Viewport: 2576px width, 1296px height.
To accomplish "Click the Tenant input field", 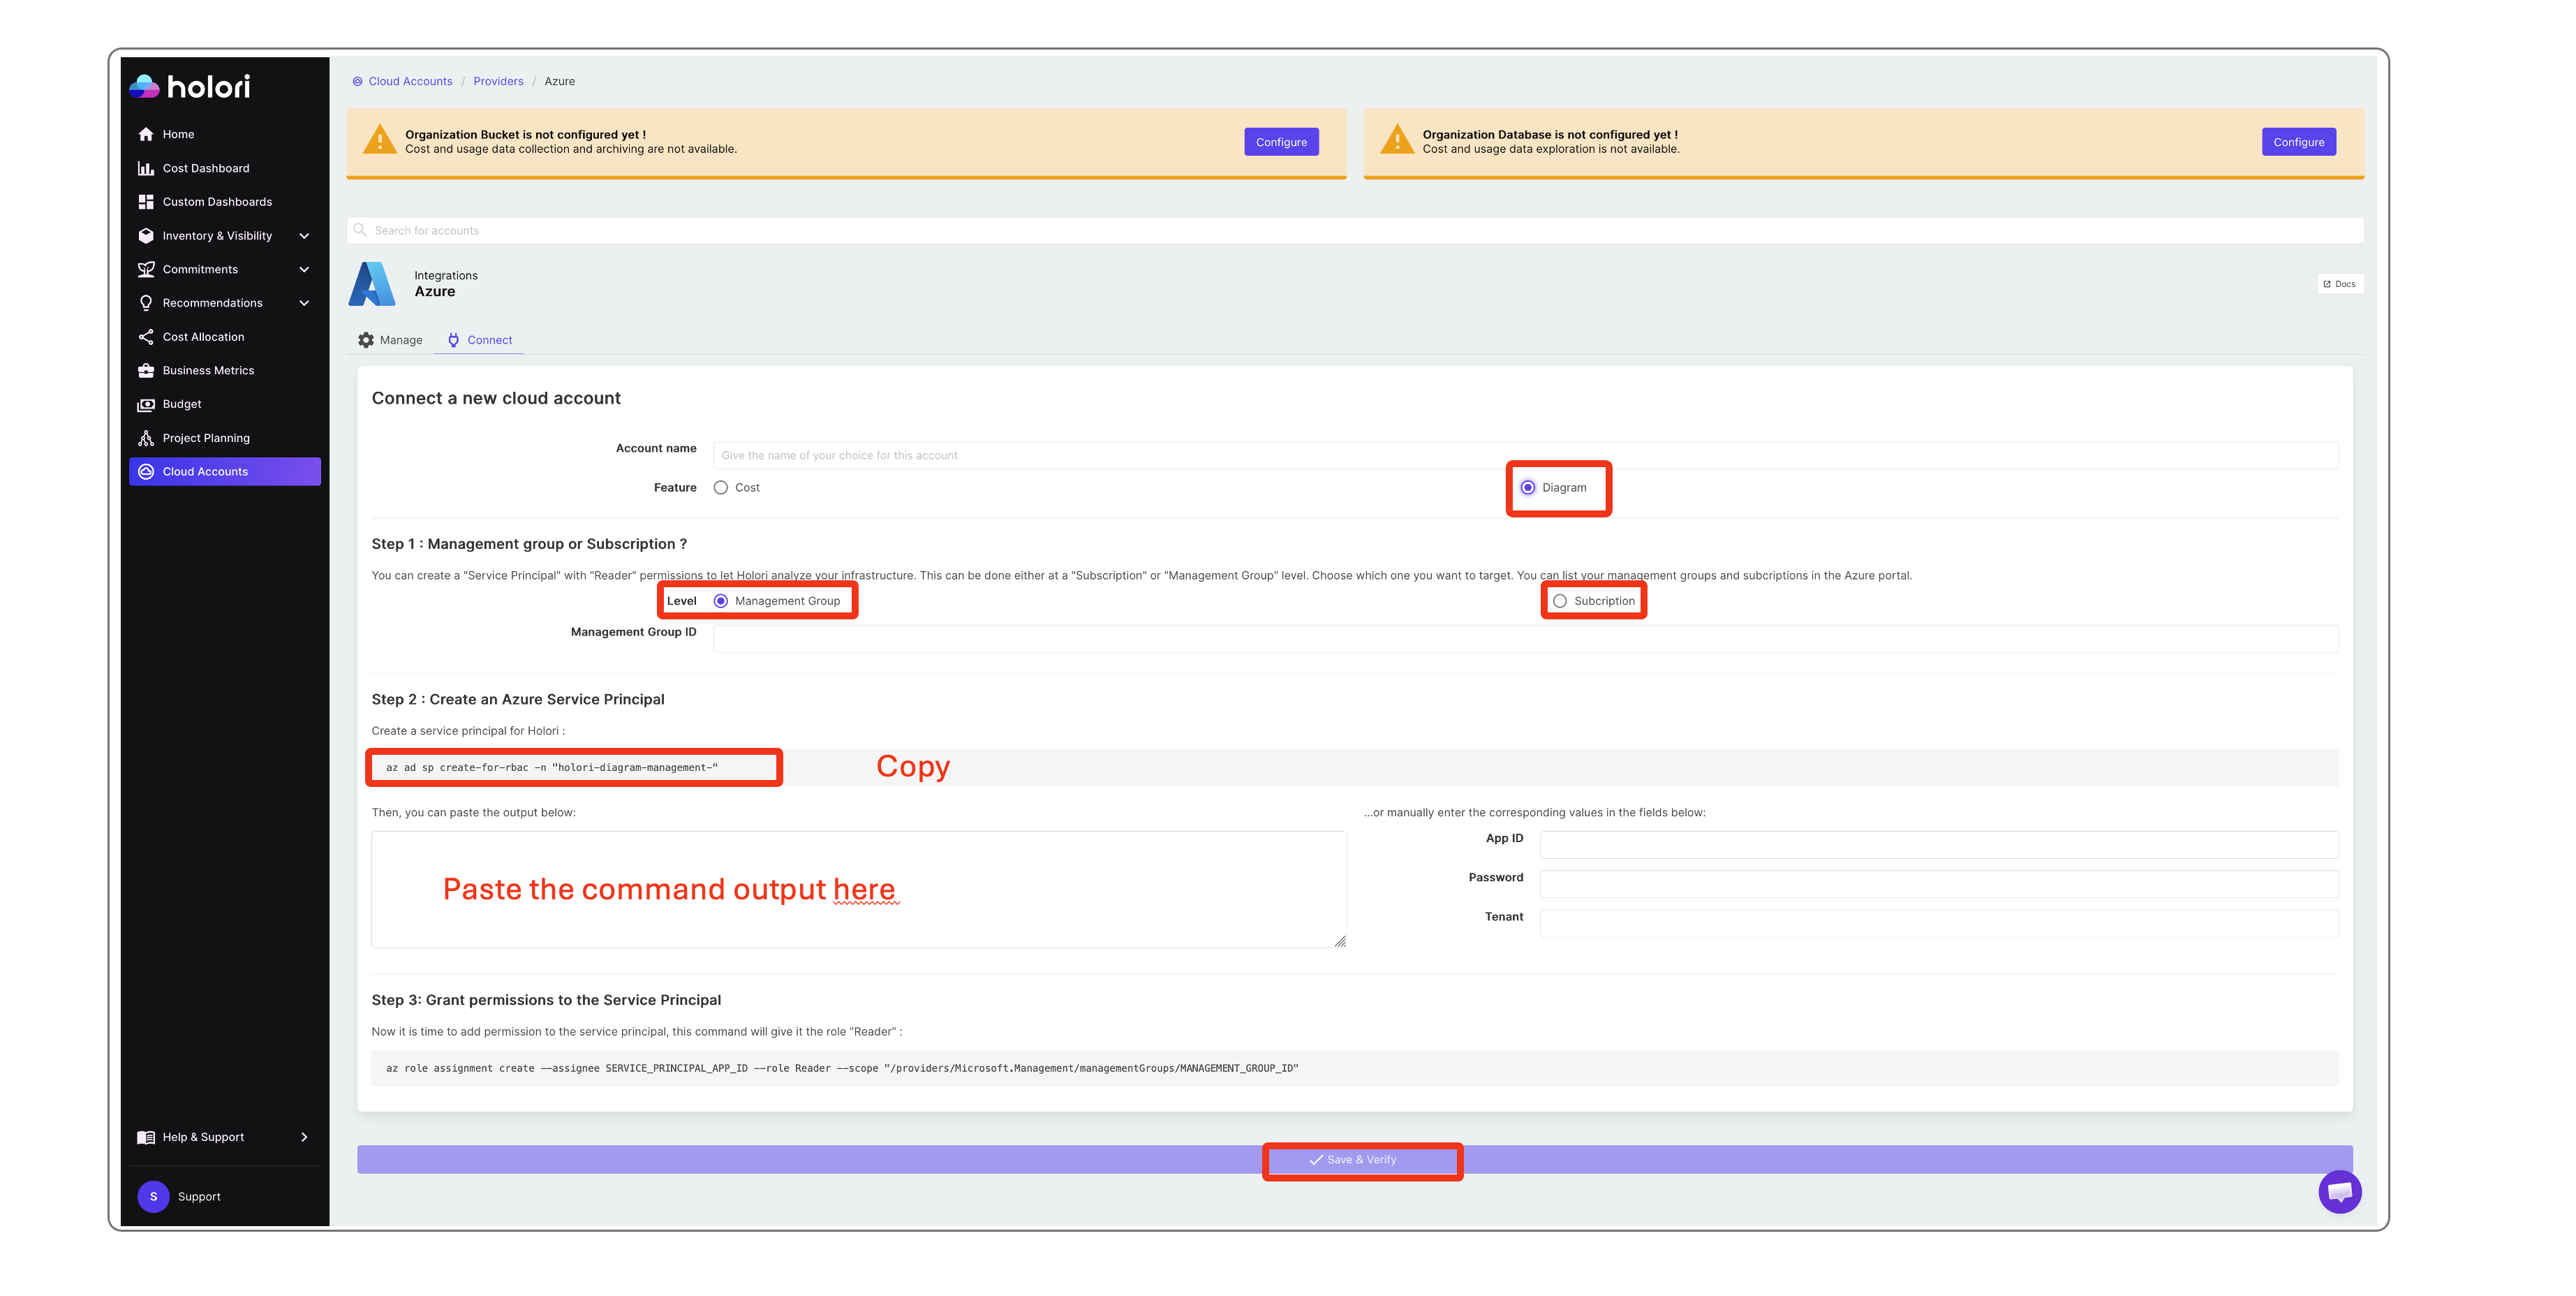I will (1938, 923).
